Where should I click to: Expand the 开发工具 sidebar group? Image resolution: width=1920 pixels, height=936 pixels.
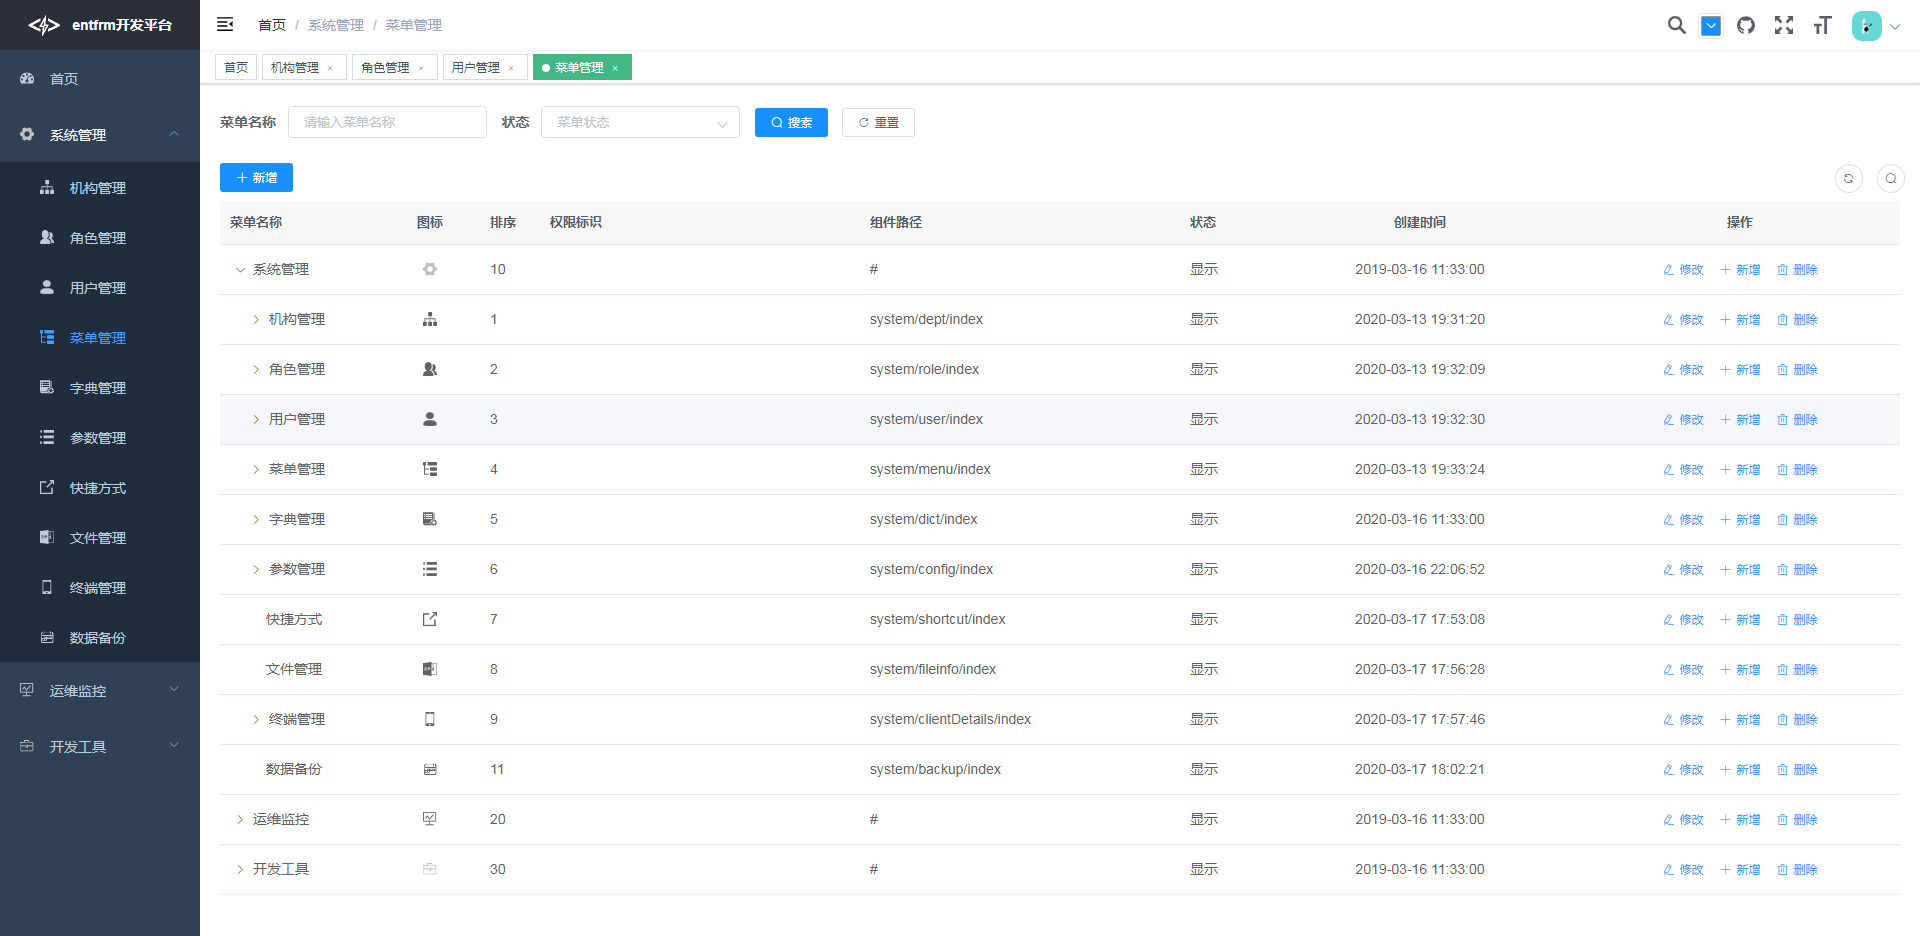click(100, 746)
